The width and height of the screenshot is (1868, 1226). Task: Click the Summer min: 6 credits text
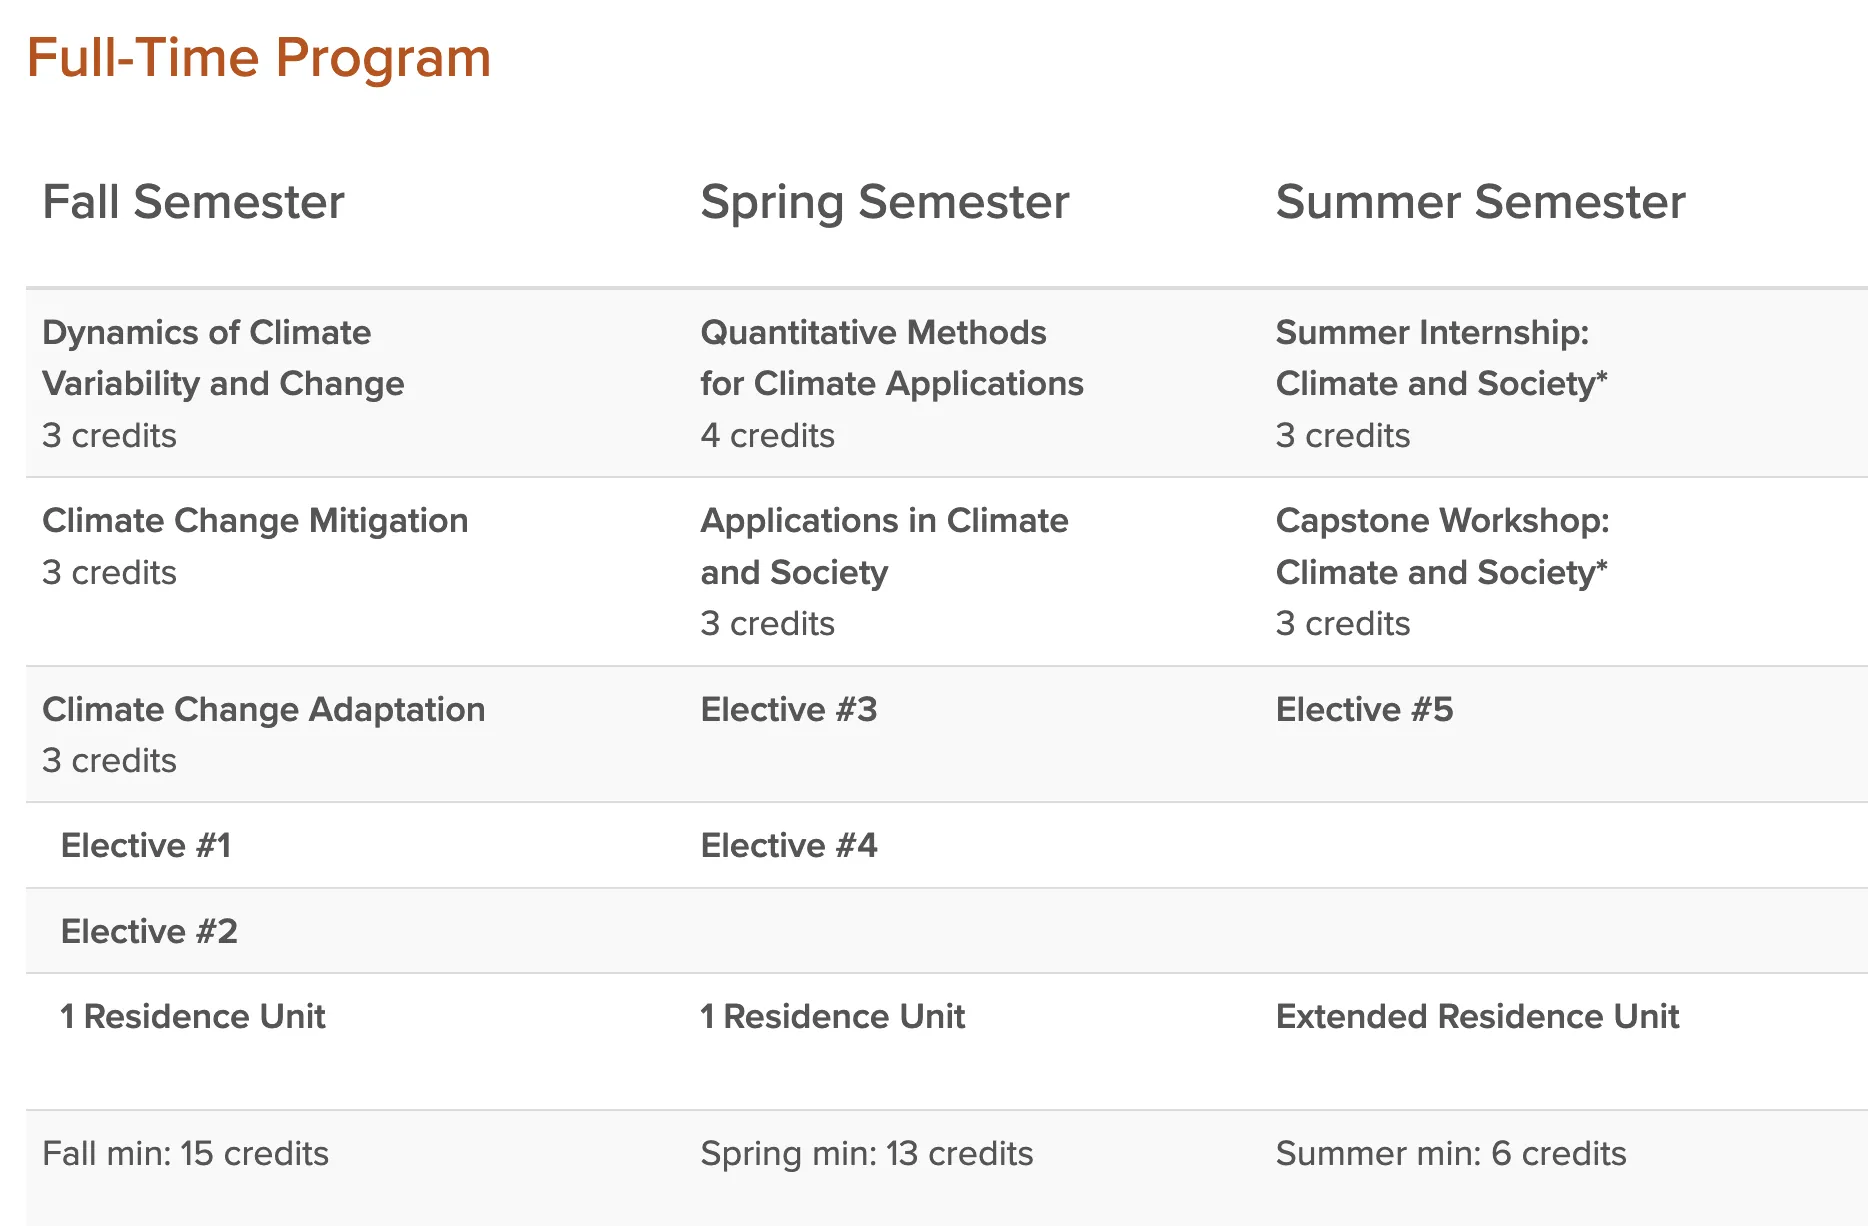[1450, 1154]
